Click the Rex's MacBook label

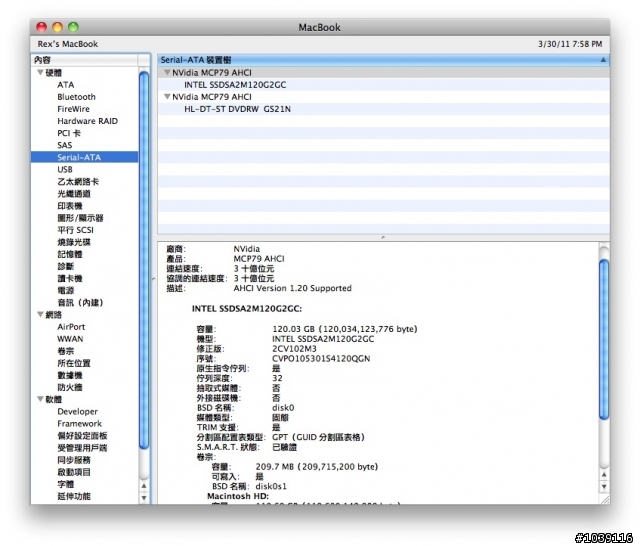[x=67, y=44]
